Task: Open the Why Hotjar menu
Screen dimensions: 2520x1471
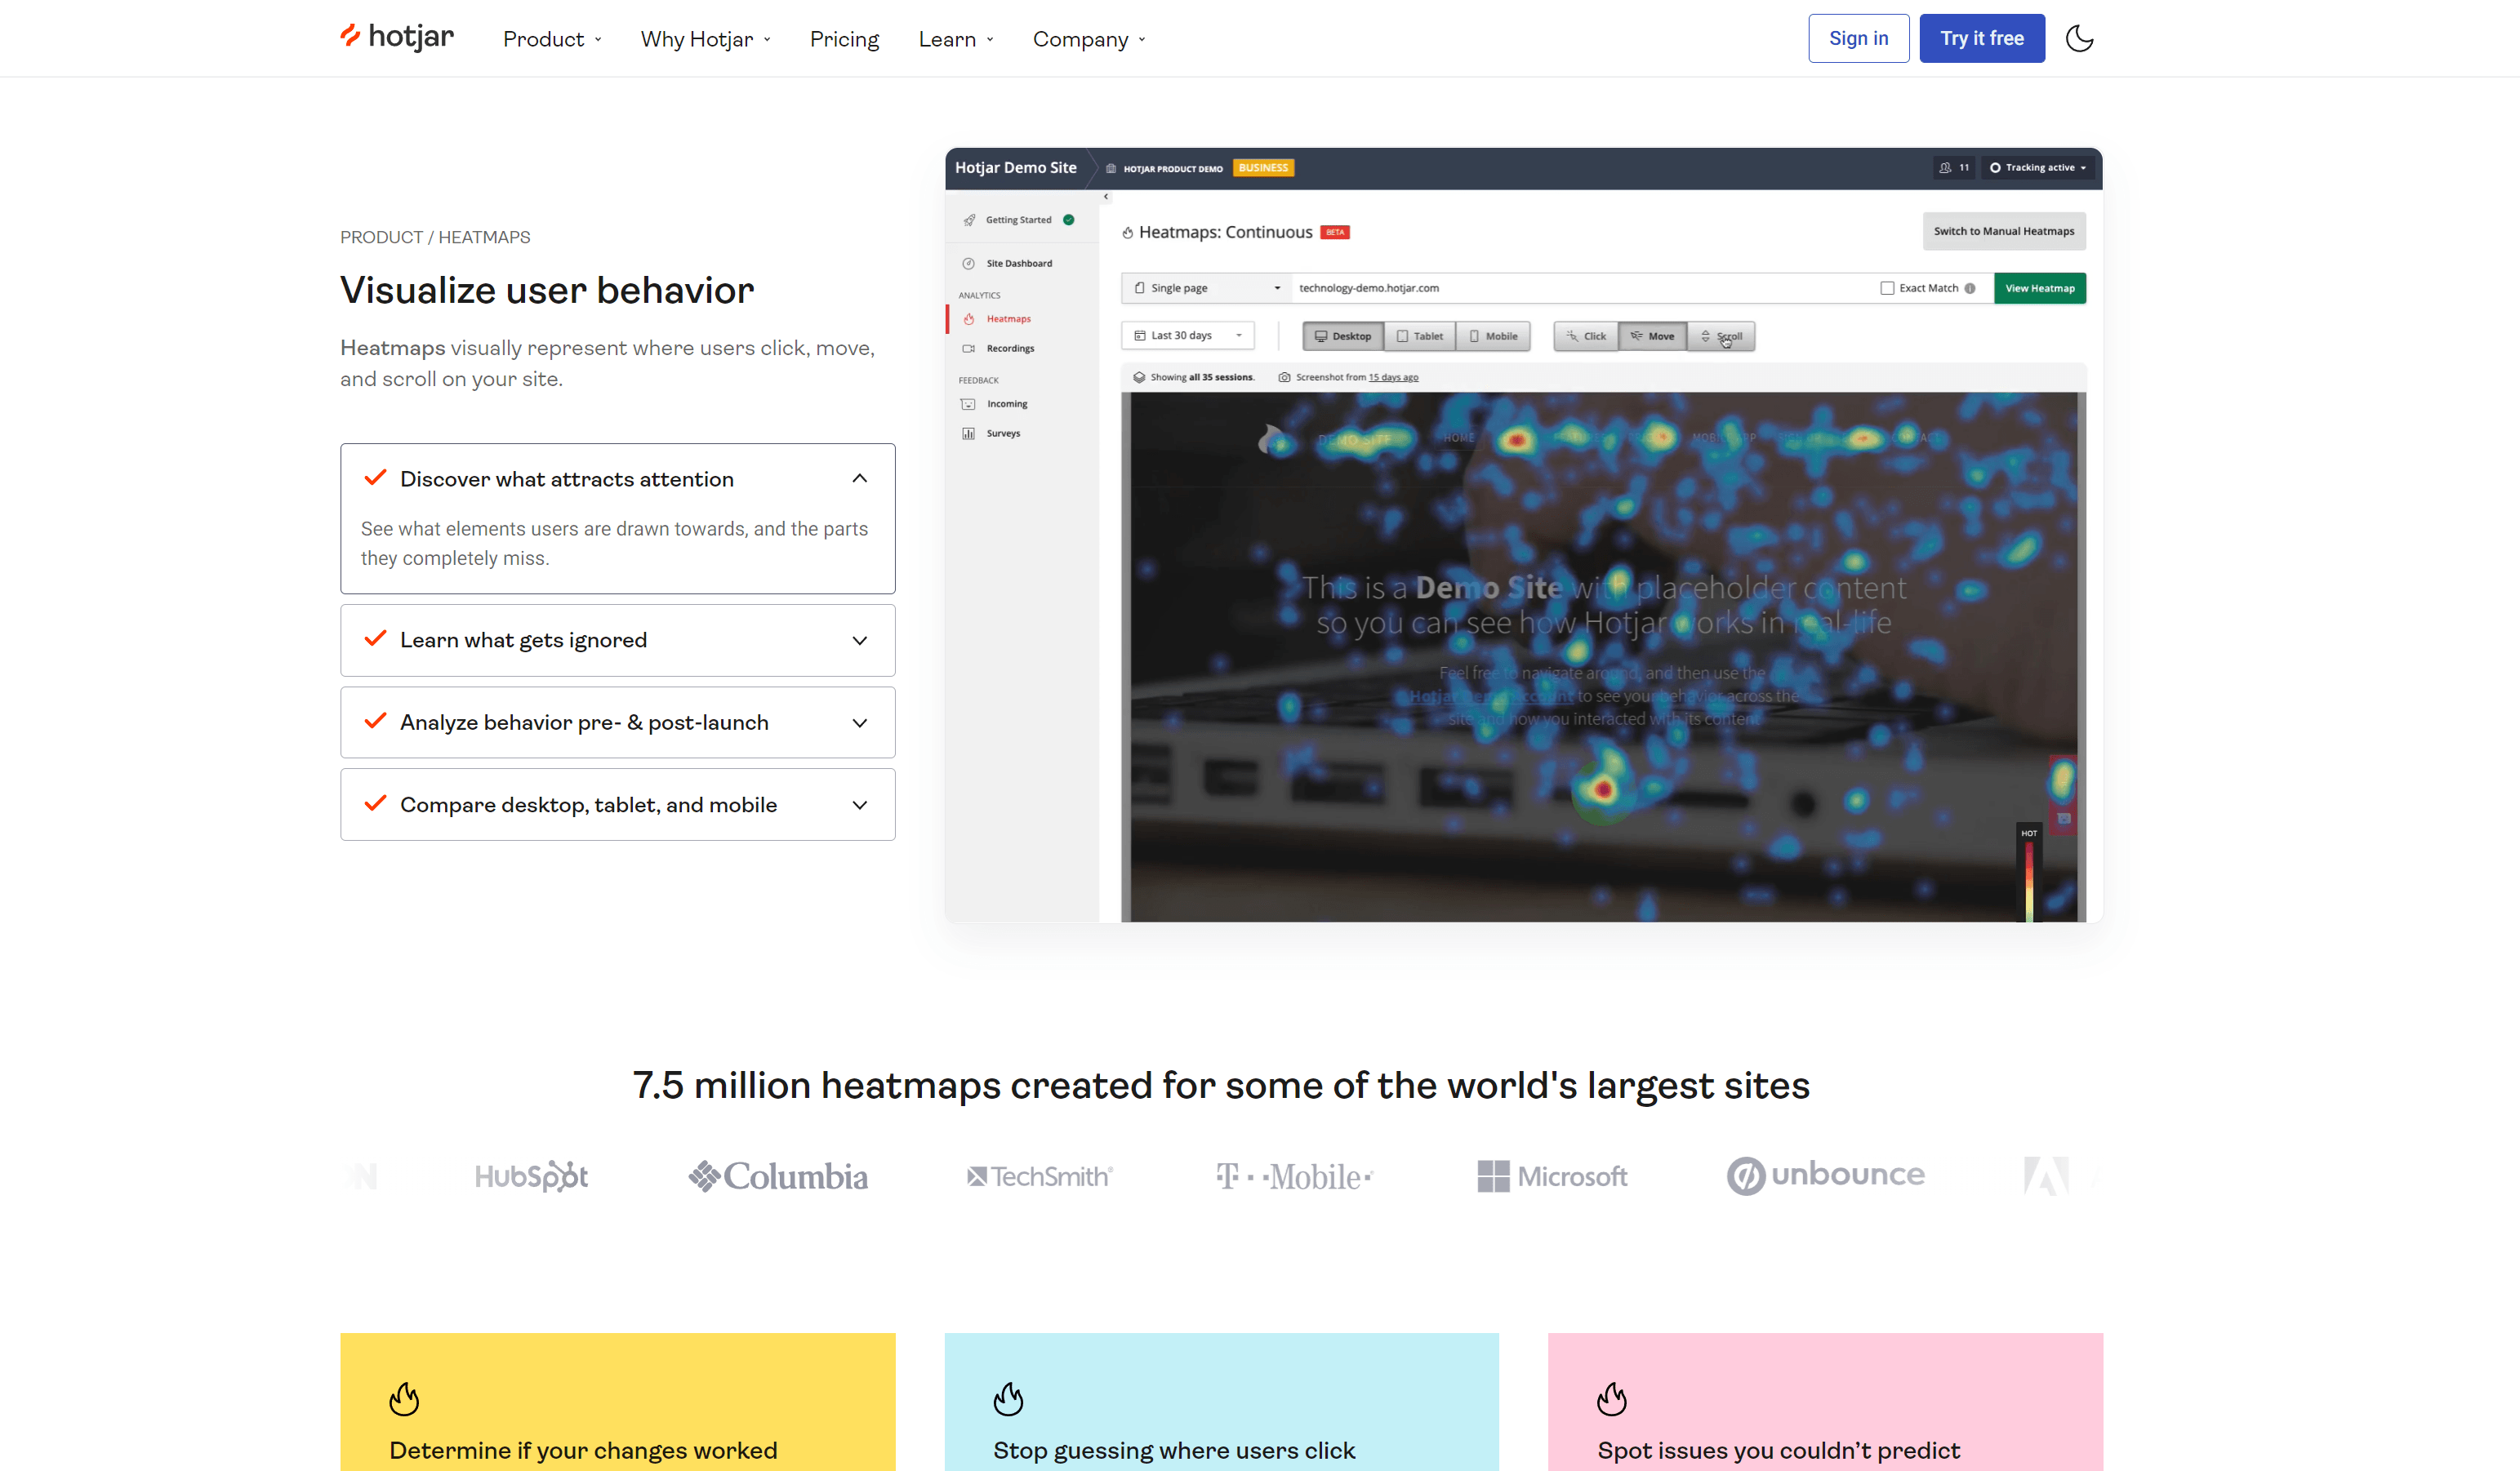Action: (x=705, y=39)
